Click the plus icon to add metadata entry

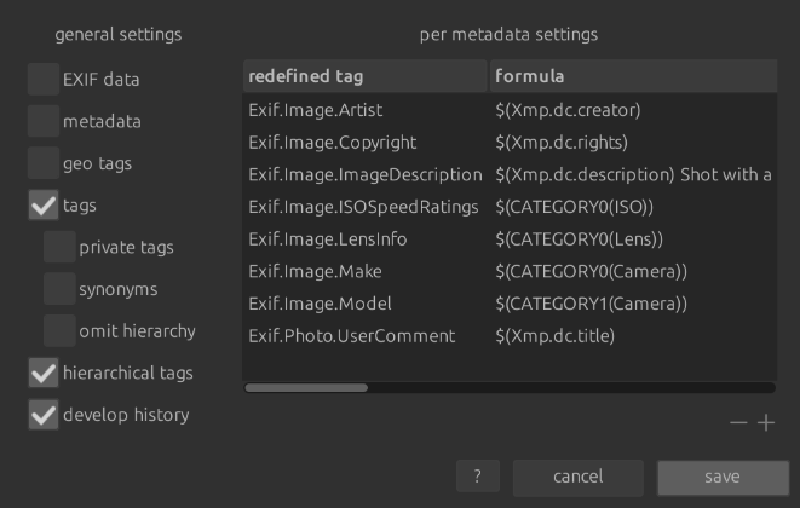[766, 423]
